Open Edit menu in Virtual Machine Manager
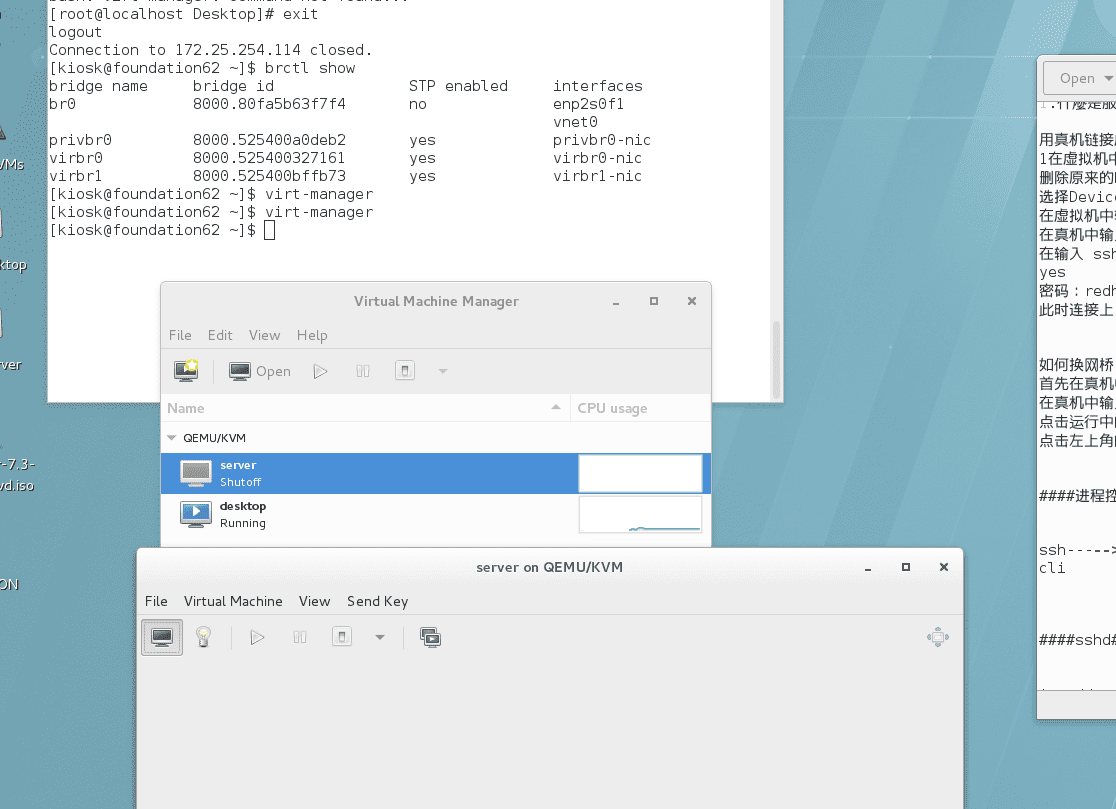1116x809 pixels. 220,335
